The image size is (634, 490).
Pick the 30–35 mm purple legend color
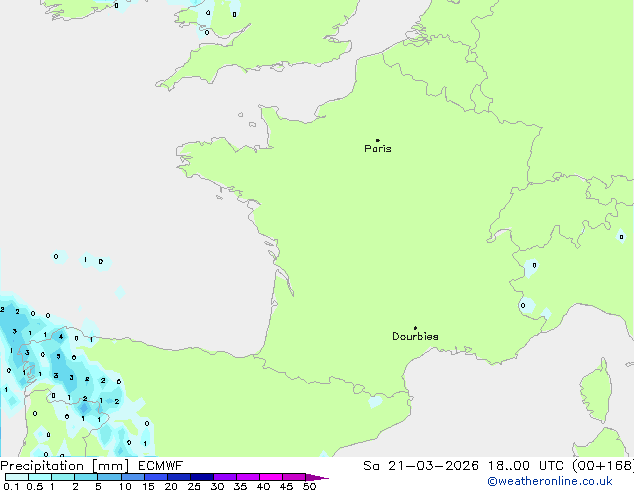225,477
